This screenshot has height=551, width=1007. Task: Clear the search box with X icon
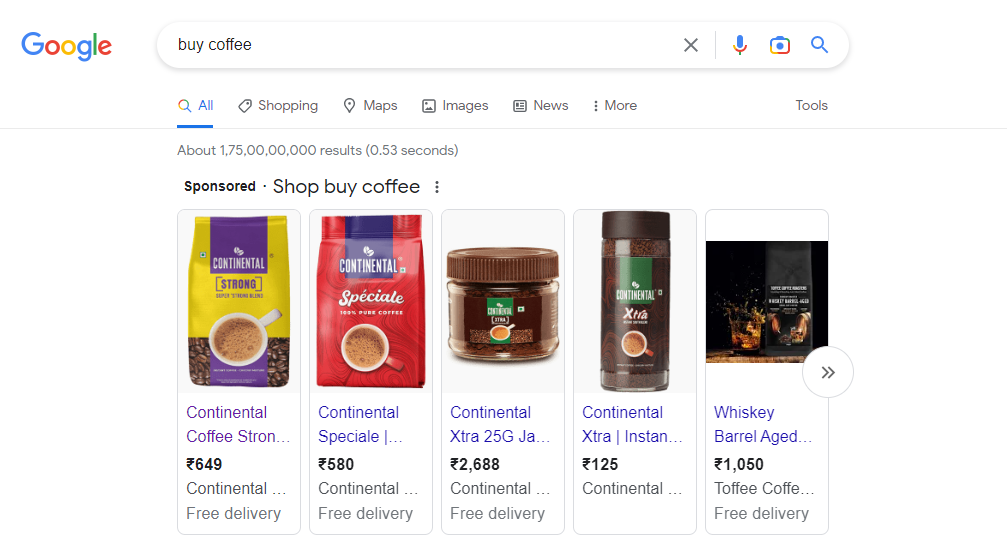(x=691, y=45)
